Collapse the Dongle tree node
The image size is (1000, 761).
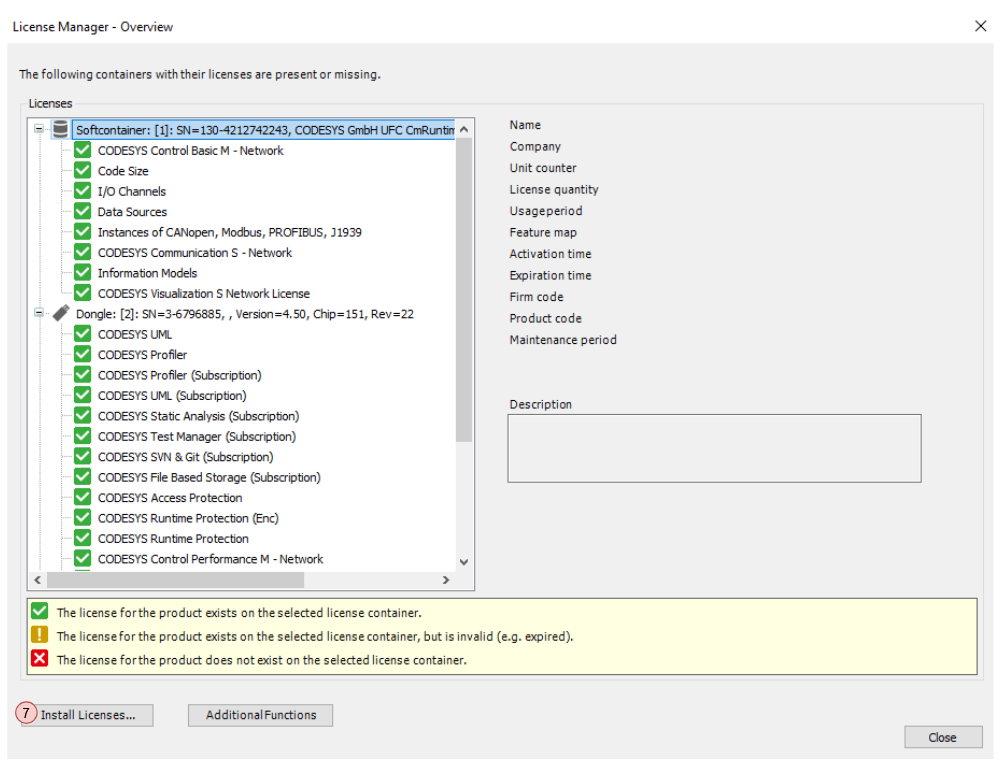coord(38,313)
